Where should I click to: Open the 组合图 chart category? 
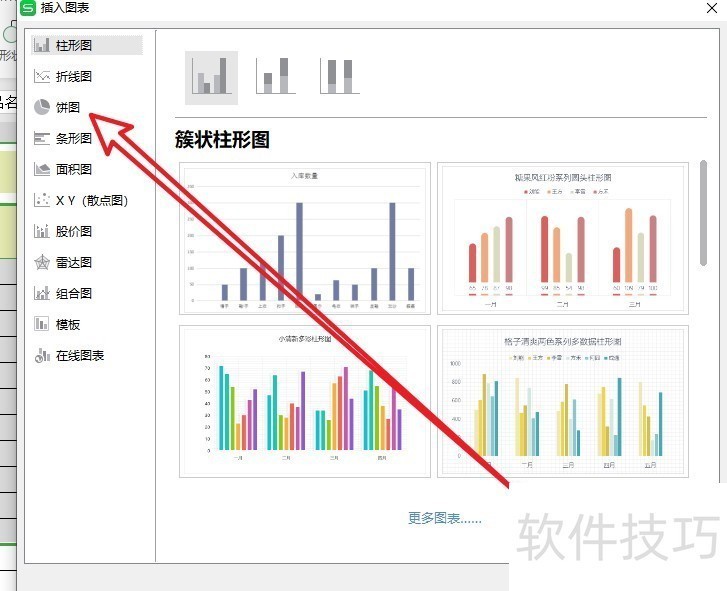click(x=74, y=293)
